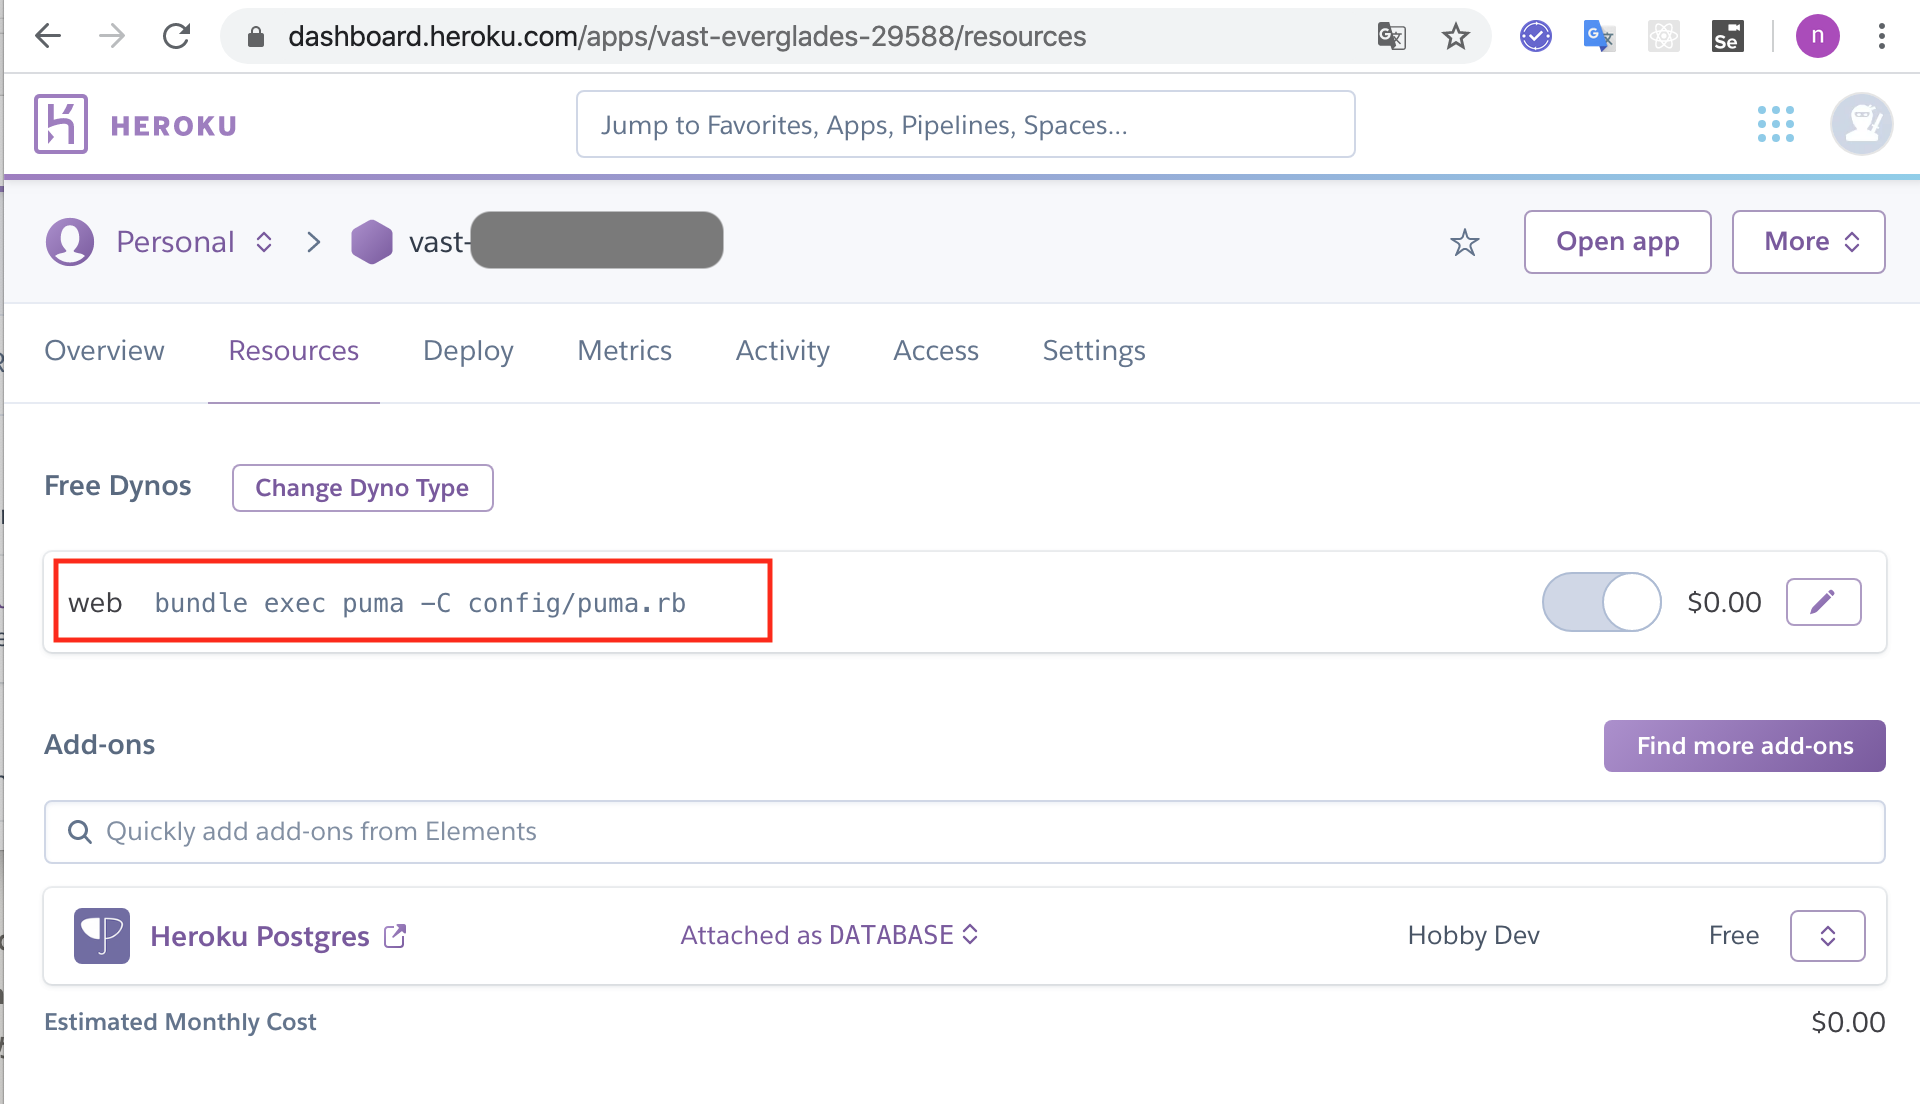Viewport: 1920px width, 1104px height.
Task: Click the Heroku Postgres add-on logo
Action: 102,935
